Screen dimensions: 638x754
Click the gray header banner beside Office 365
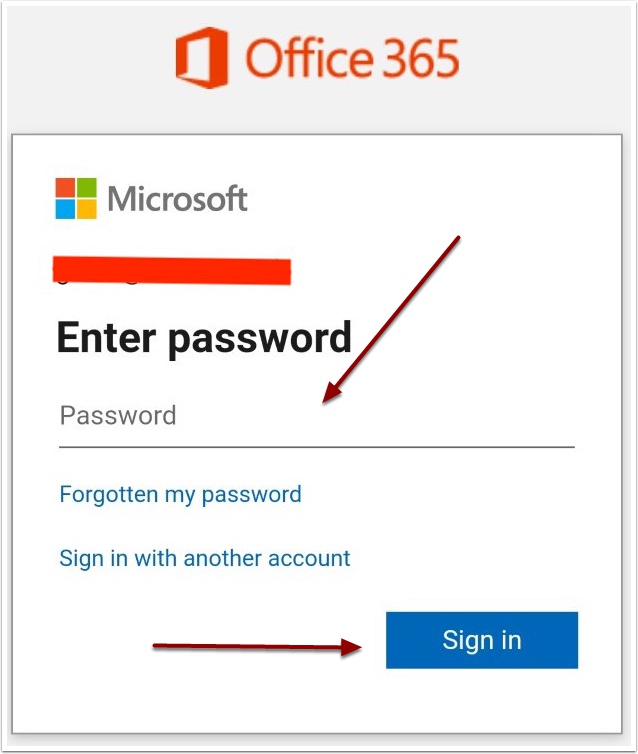tap(543, 67)
